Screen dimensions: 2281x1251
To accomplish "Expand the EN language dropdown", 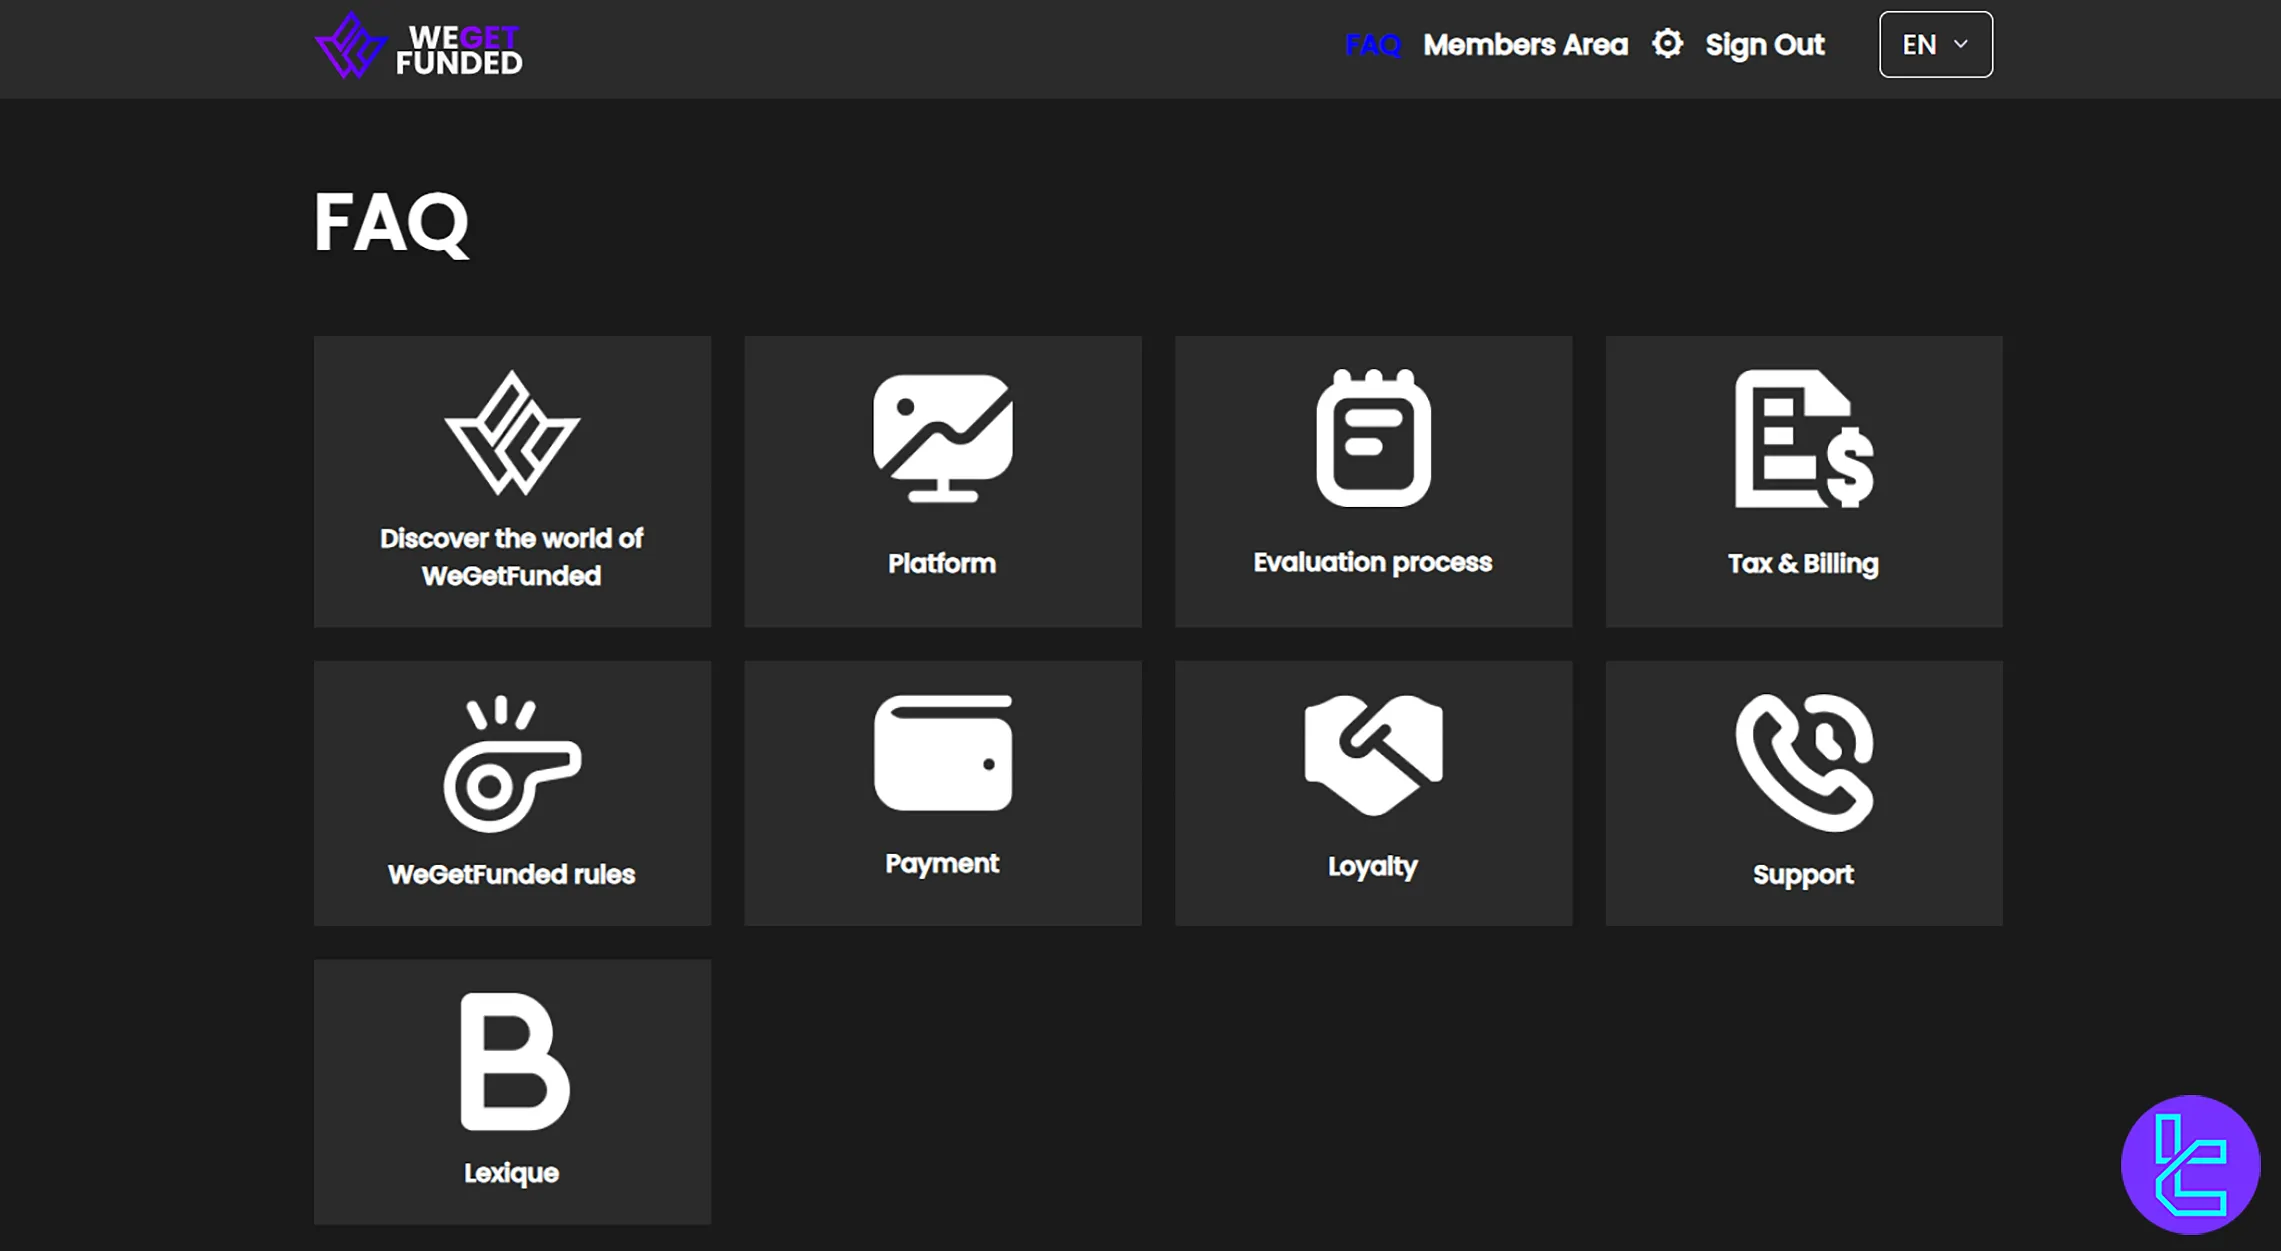I will 1935,44.
